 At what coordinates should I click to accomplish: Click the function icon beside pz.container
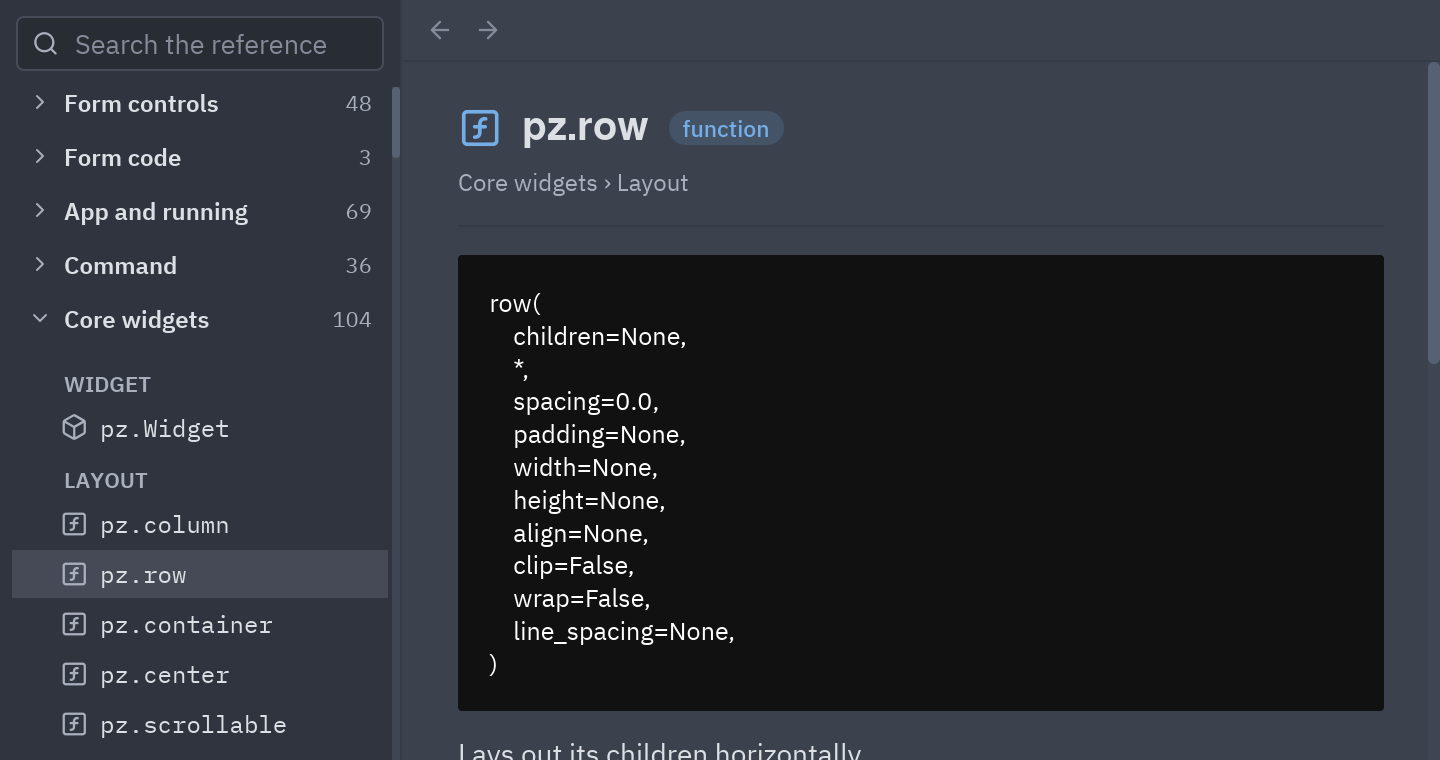pyautogui.click(x=74, y=624)
